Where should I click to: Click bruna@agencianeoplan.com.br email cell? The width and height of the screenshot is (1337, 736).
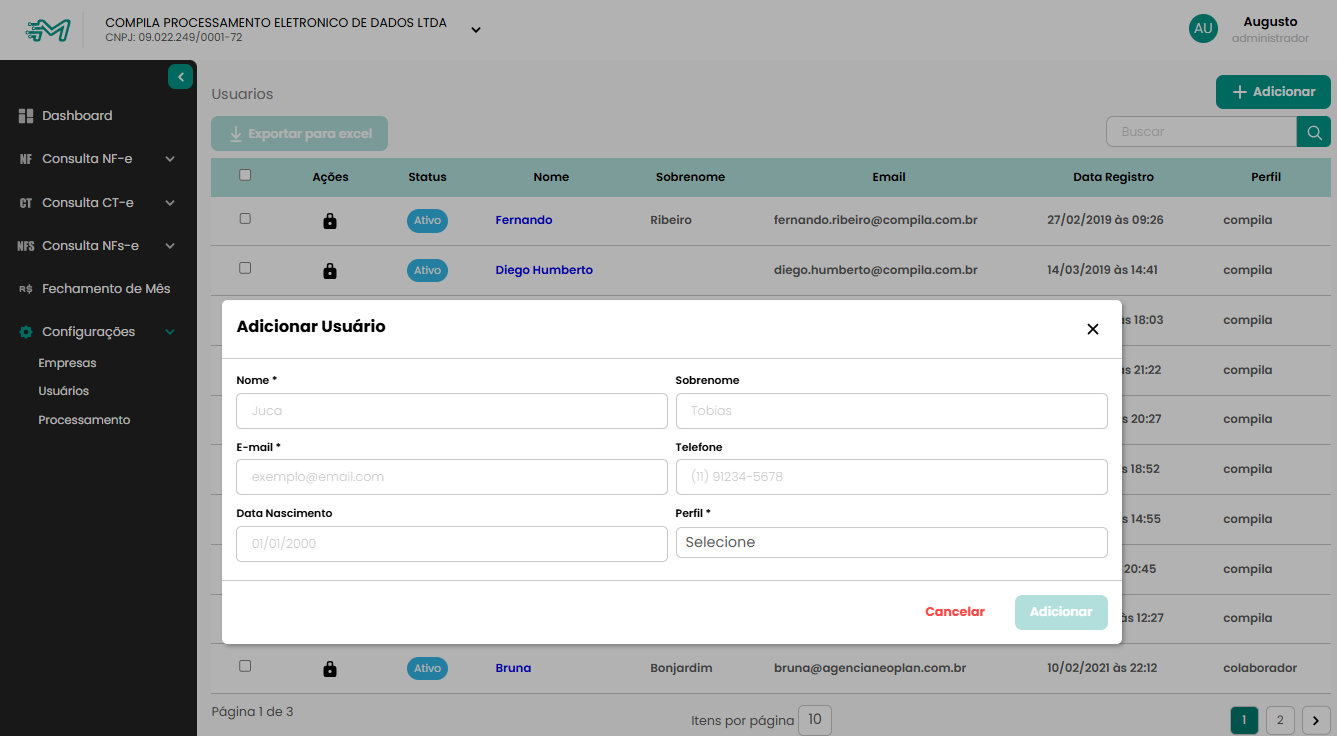point(870,668)
